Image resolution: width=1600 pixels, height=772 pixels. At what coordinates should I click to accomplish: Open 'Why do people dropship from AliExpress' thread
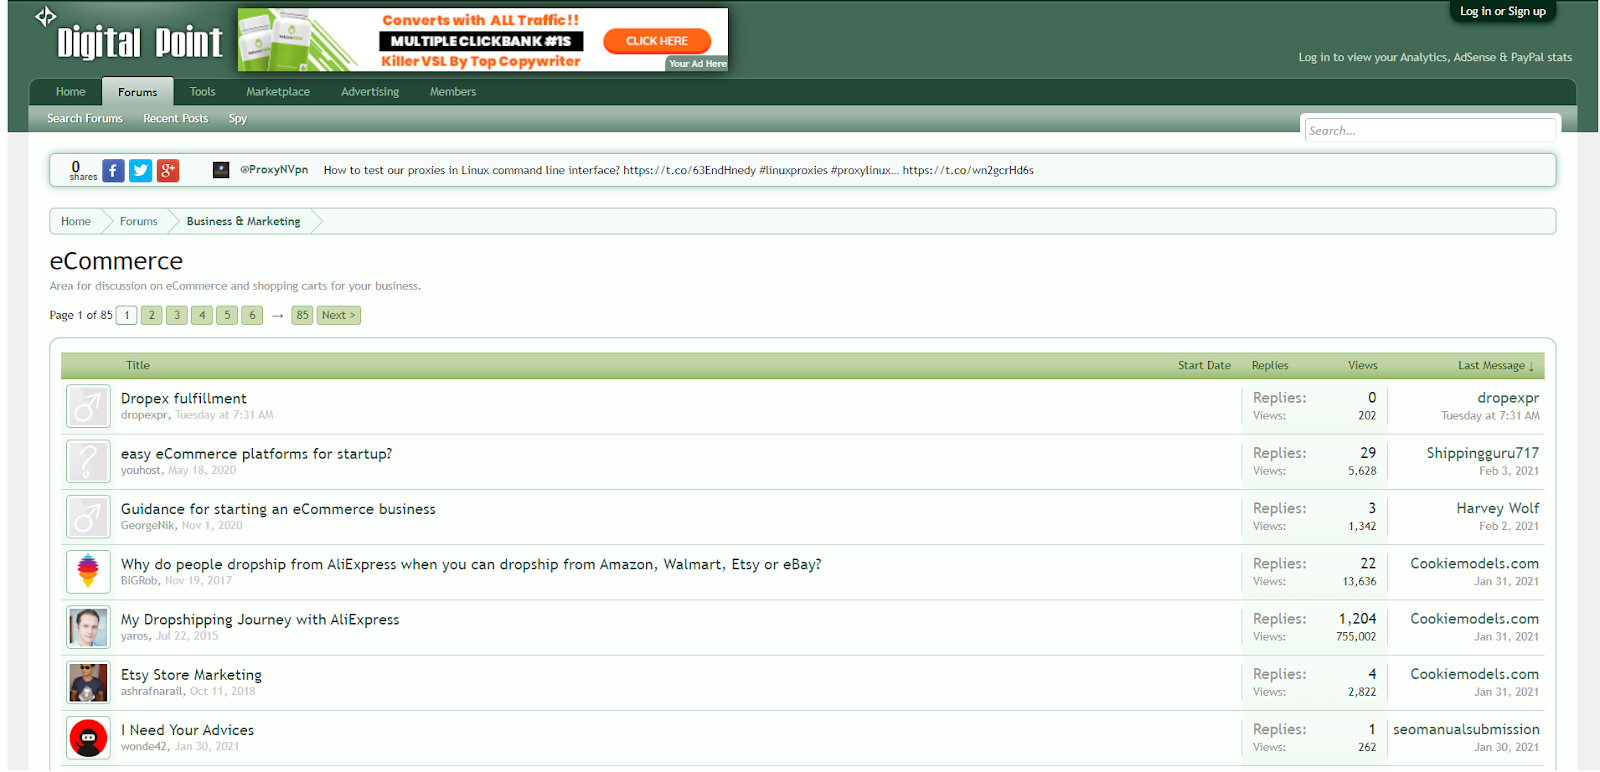(471, 565)
